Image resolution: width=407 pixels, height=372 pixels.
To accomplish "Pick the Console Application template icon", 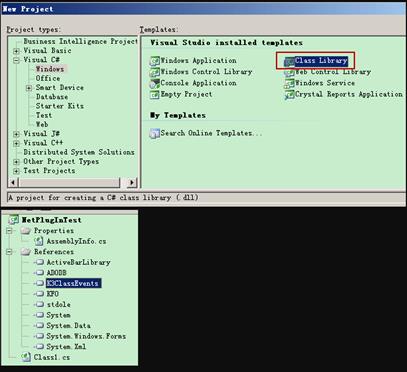I will tap(154, 83).
